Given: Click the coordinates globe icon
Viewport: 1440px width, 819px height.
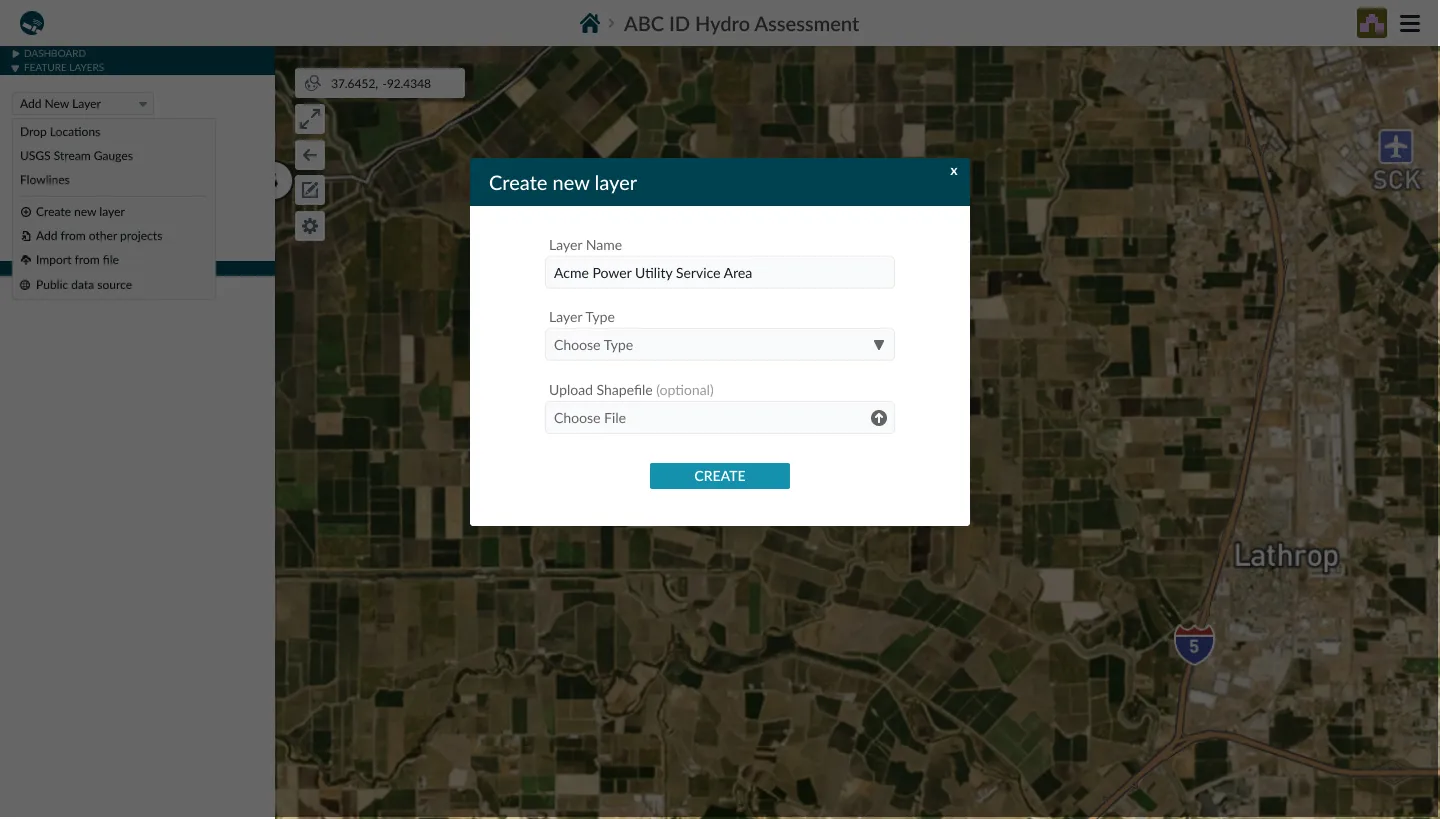Looking at the screenshot, I should pos(313,83).
